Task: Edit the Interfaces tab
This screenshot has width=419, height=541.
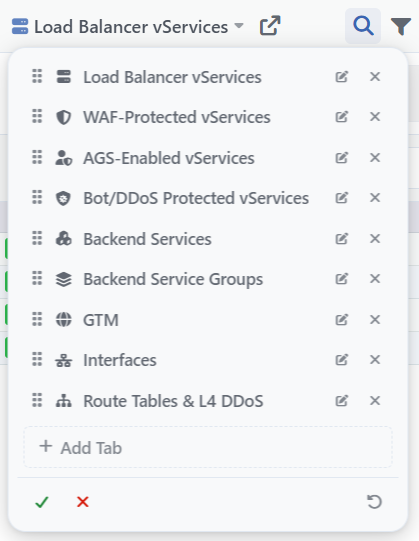Action: (341, 360)
